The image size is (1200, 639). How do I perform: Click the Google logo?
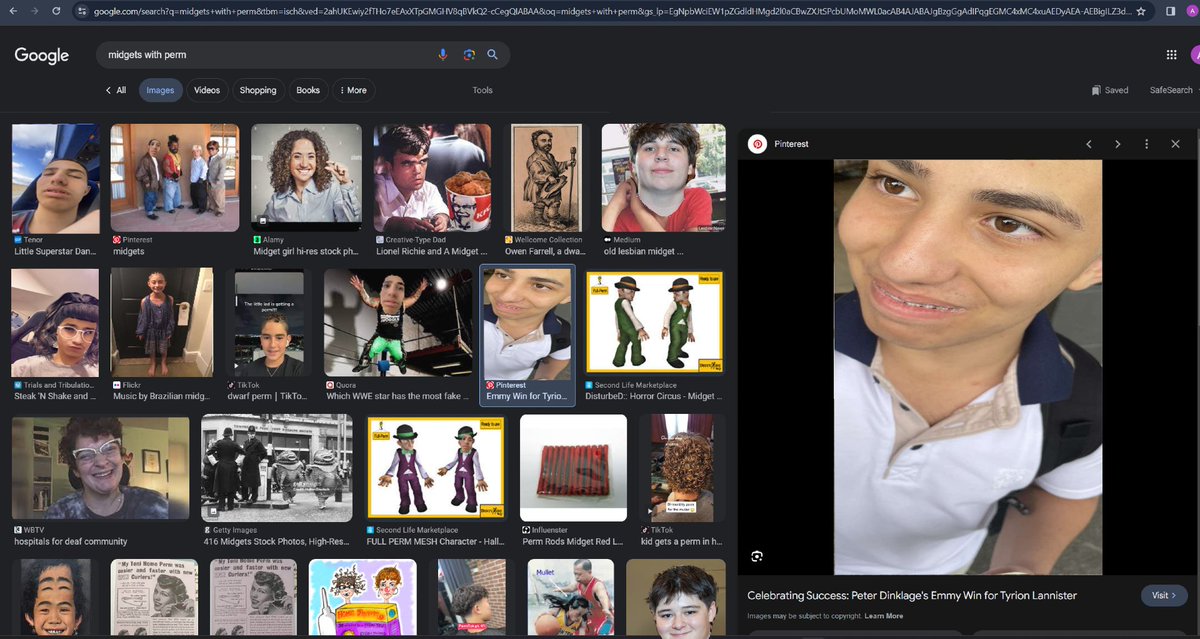[x=41, y=55]
